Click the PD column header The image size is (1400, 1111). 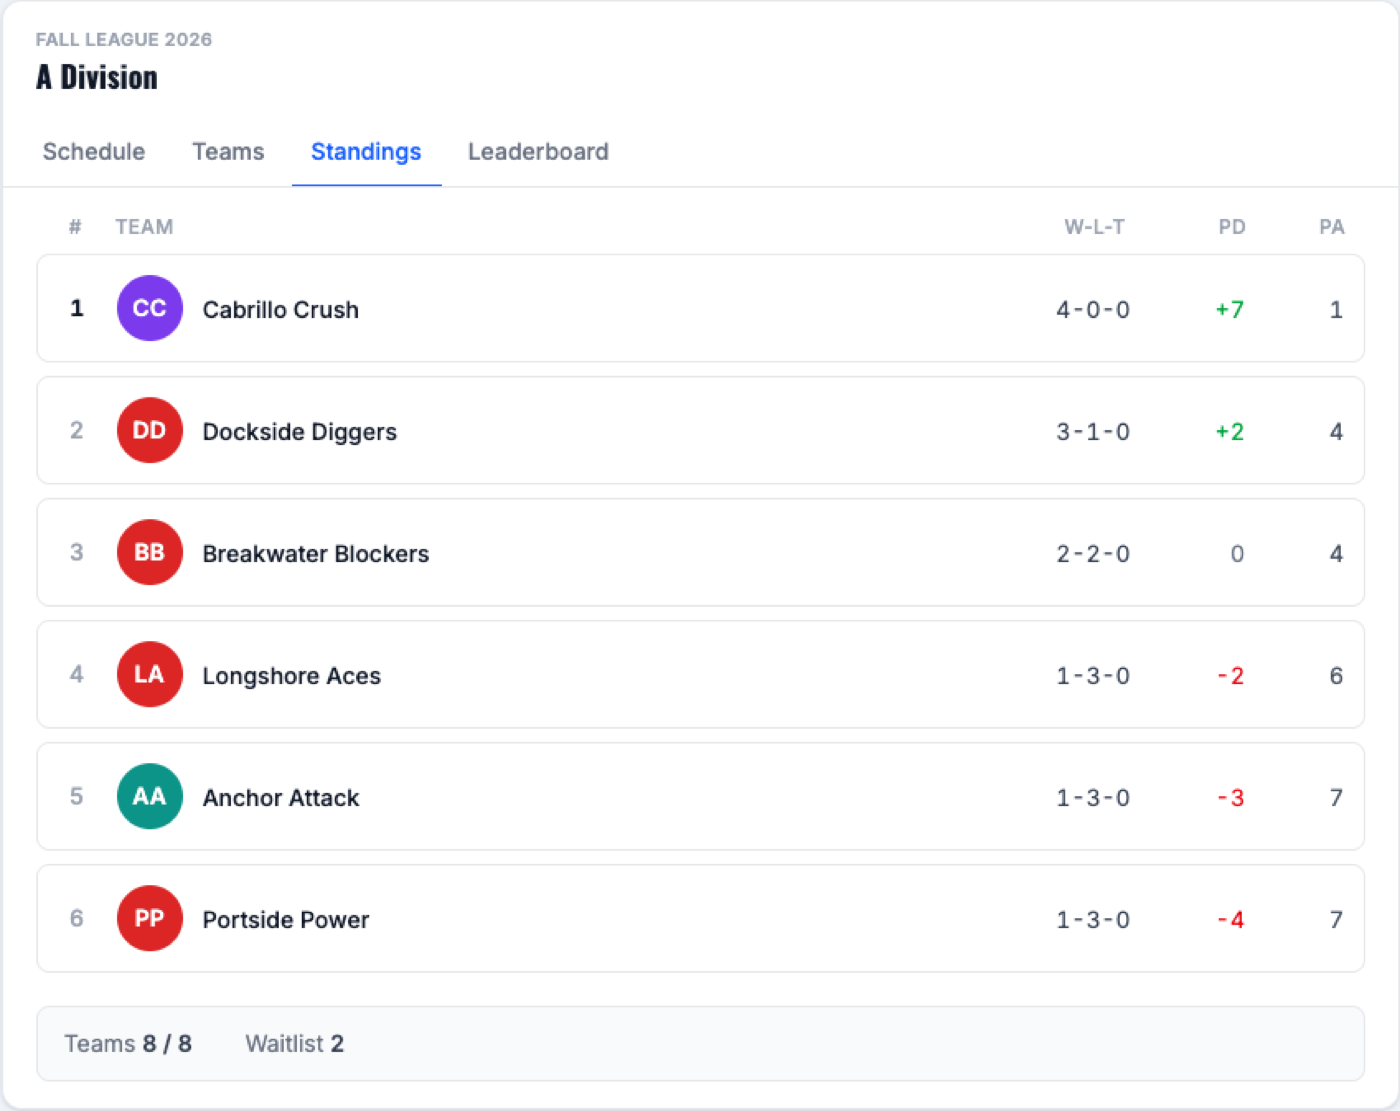click(x=1232, y=227)
